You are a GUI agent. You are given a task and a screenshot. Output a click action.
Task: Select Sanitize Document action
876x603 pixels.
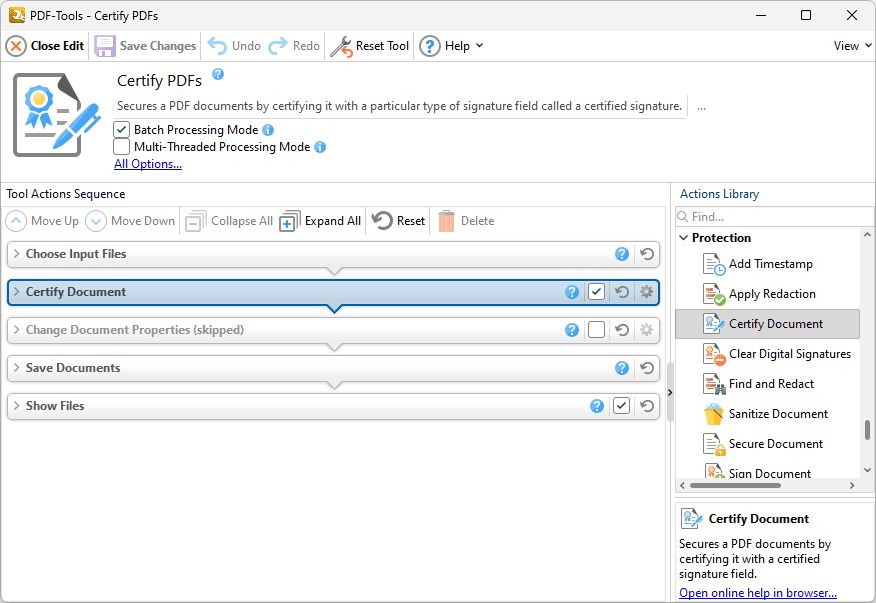point(768,414)
